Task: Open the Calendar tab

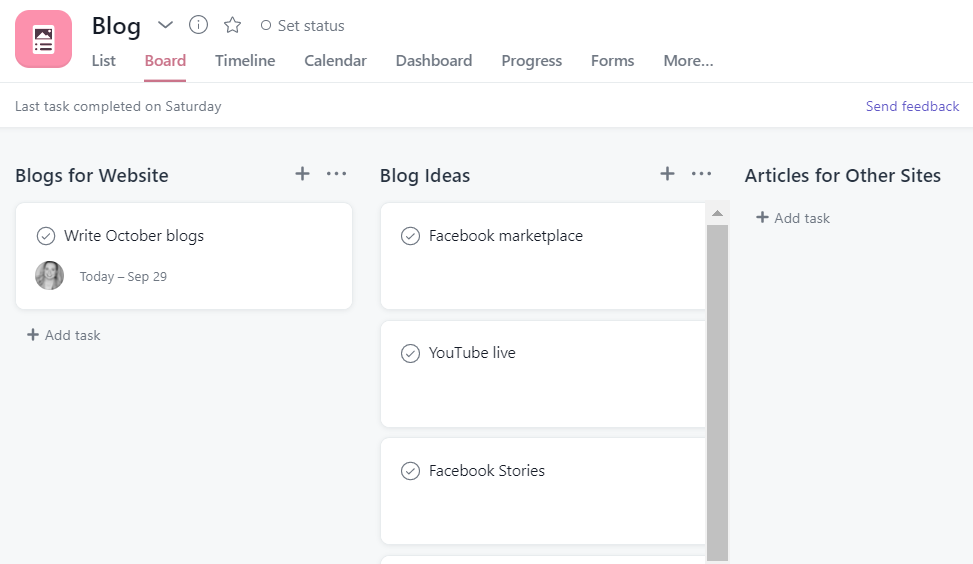Action: [x=335, y=61]
